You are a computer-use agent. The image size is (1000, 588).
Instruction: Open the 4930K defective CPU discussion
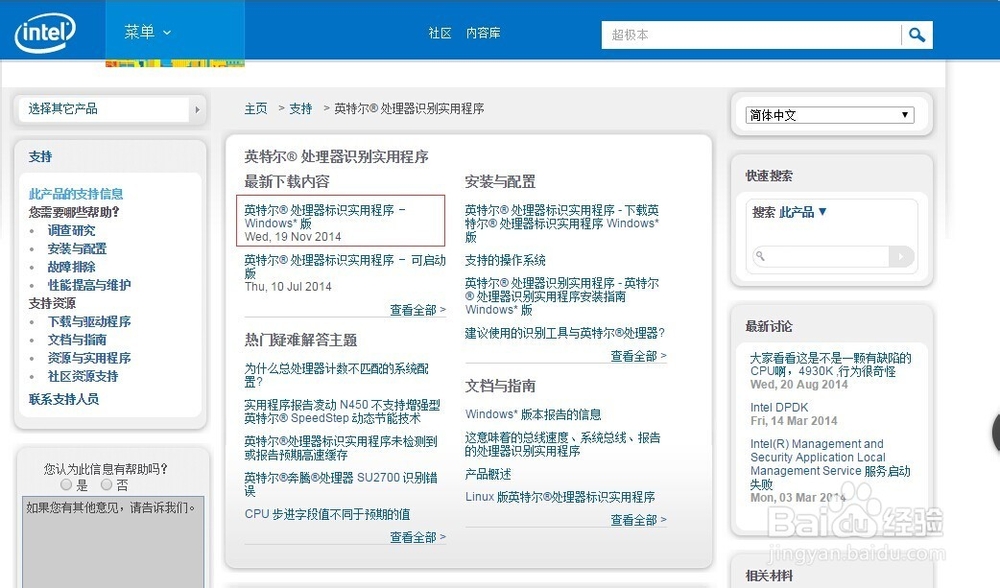coord(830,364)
